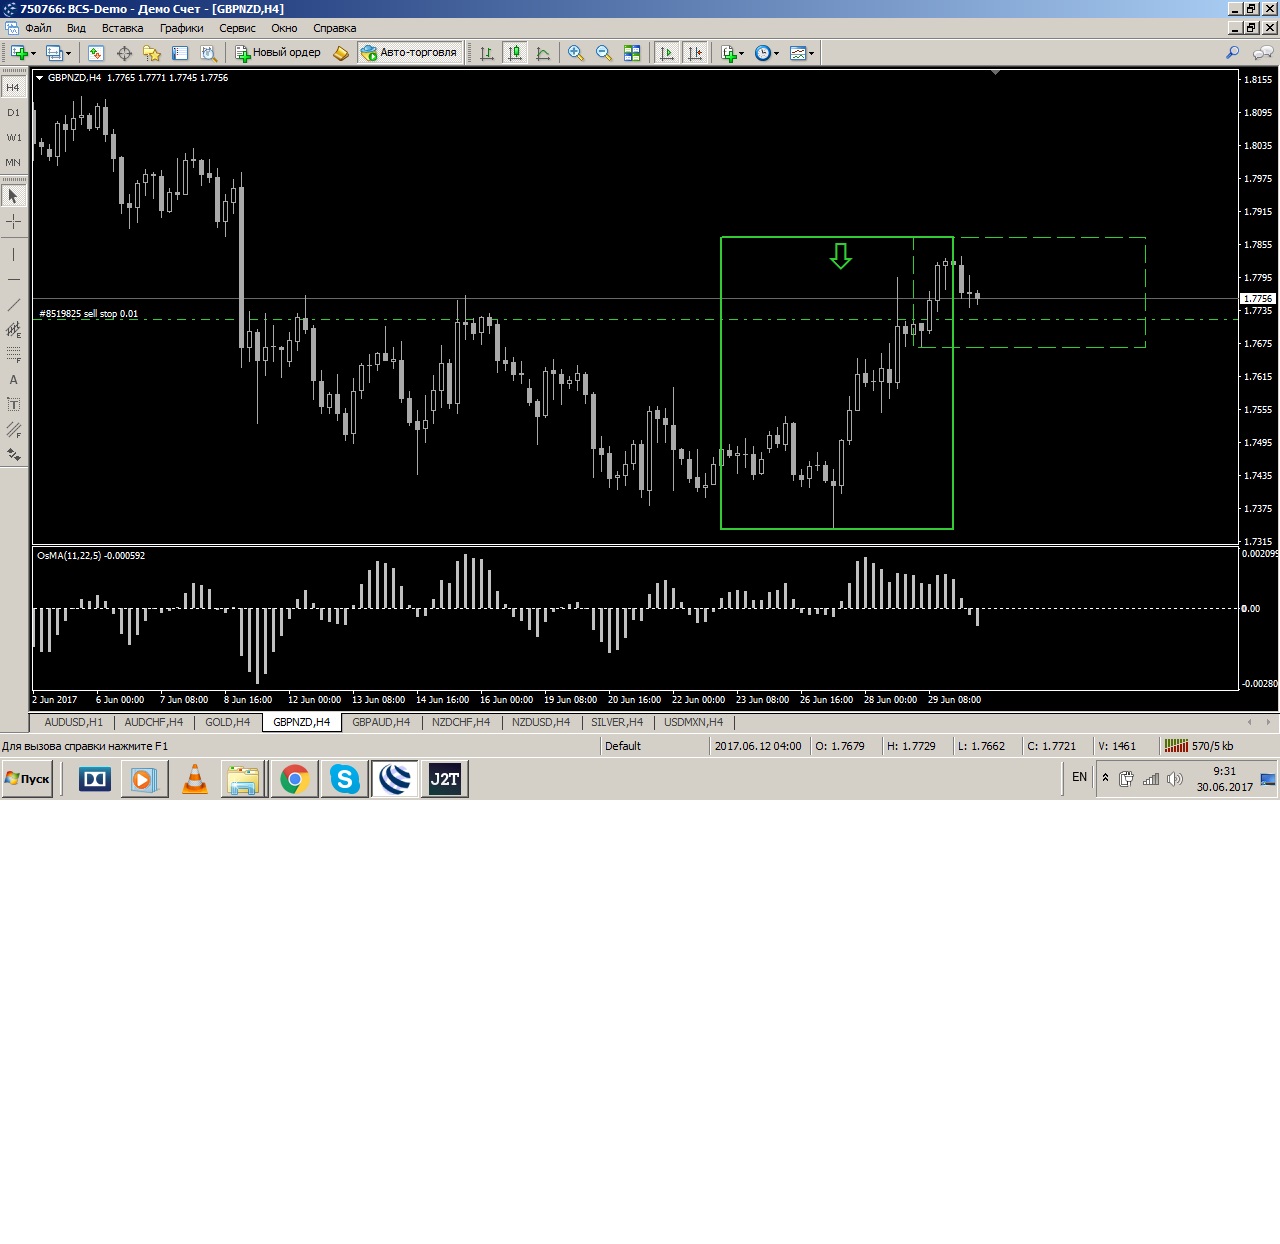This screenshot has width=1280, height=1244.
Task: Click the Periods clock icon
Action: pyautogui.click(x=763, y=53)
